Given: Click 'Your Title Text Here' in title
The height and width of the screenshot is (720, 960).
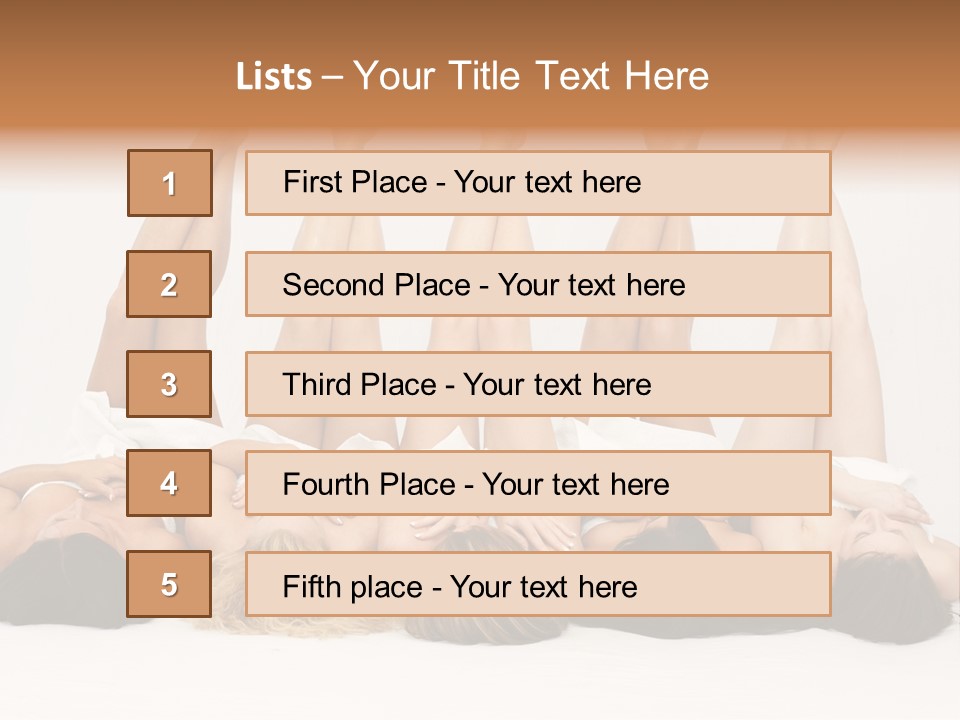Looking at the screenshot, I should (531, 76).
